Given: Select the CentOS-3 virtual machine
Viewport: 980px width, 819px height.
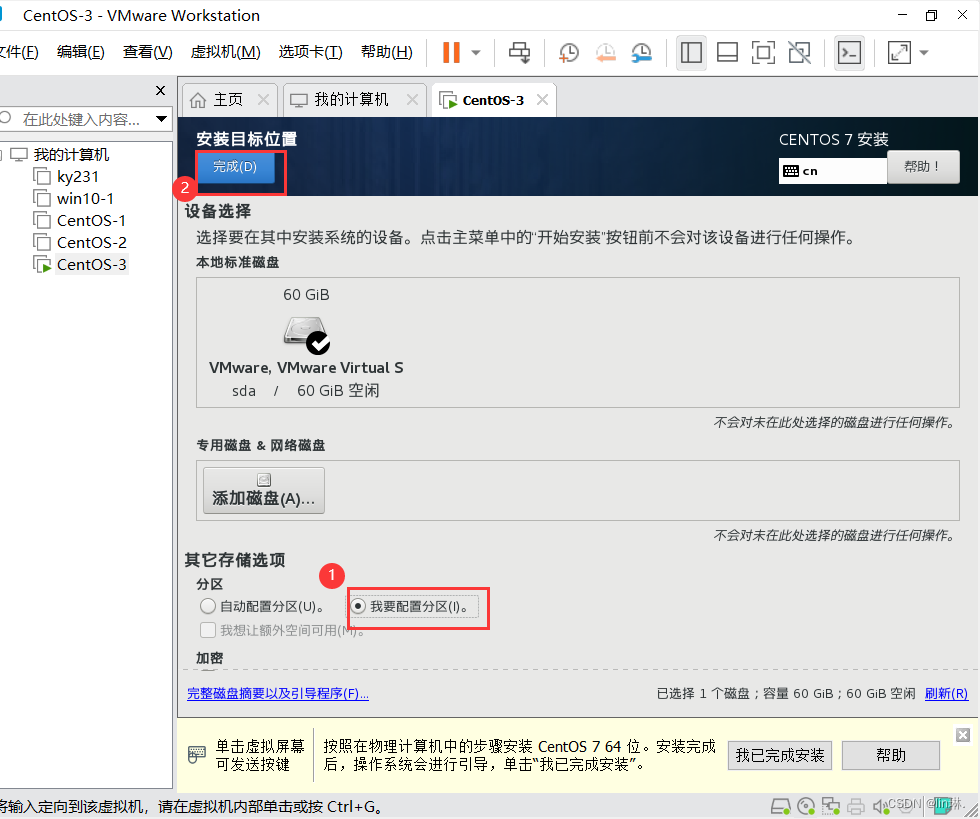Looking at the screenshot, I should [x=91, y=264].
